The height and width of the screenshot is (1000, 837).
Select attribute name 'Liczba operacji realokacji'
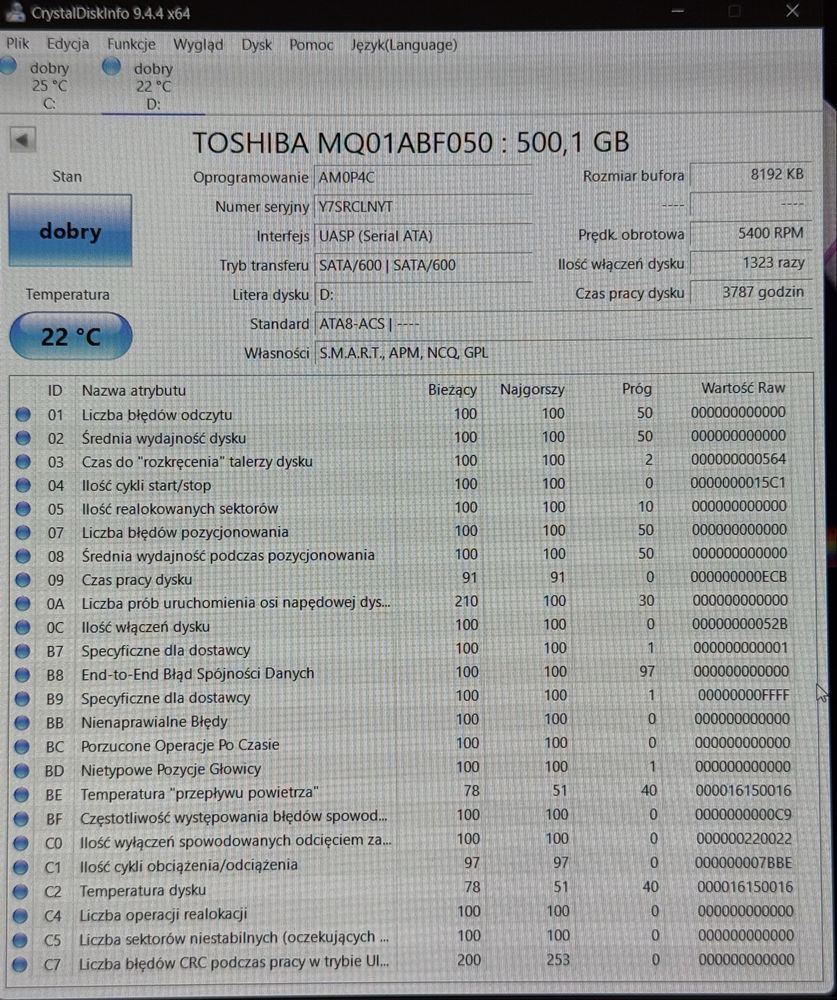point(163,915)
